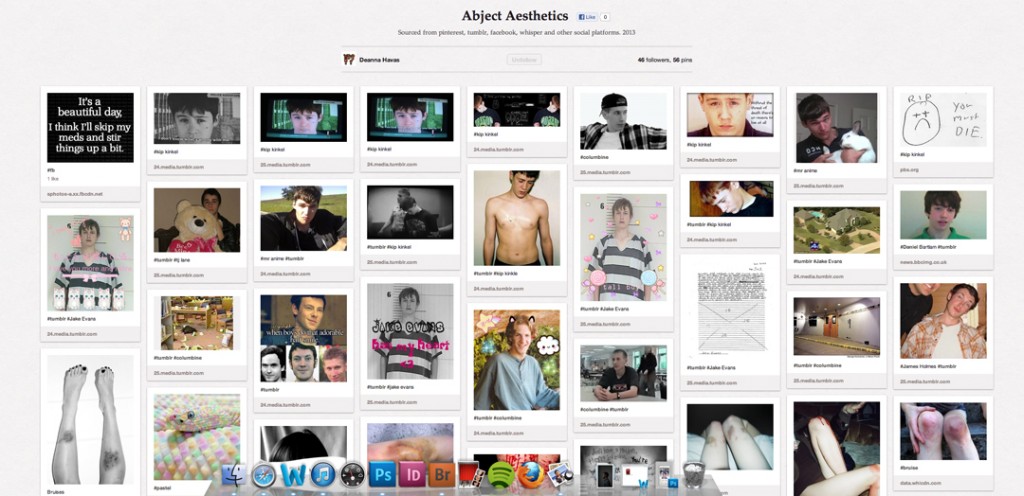
Task: Click the Facebook like count box
Action: tap(605, 17)
